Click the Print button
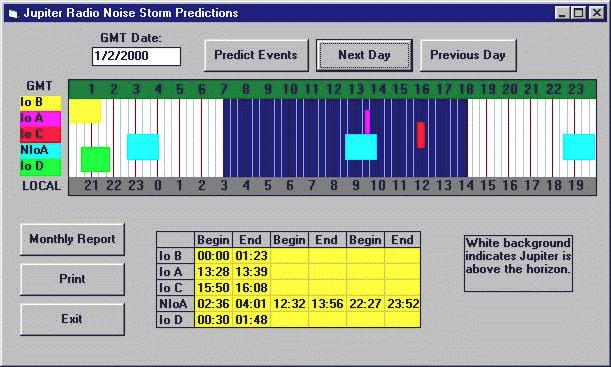Viewport: 611px width, 367px height. [x=72, y=279]
